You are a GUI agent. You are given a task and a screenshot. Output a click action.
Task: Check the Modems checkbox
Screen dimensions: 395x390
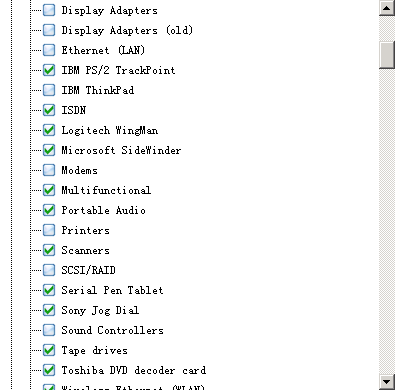point(49,170)
